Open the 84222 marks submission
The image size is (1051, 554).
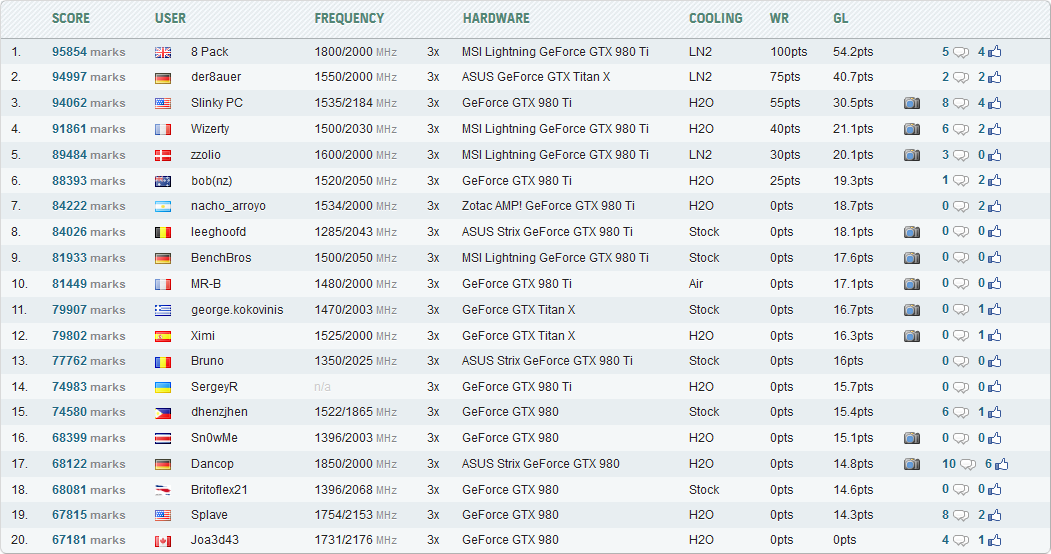(88, 206)
